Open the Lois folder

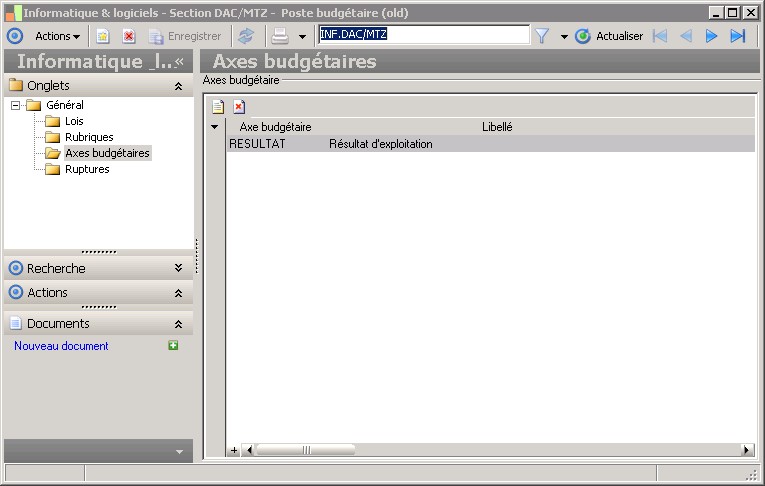pos(74,121)
